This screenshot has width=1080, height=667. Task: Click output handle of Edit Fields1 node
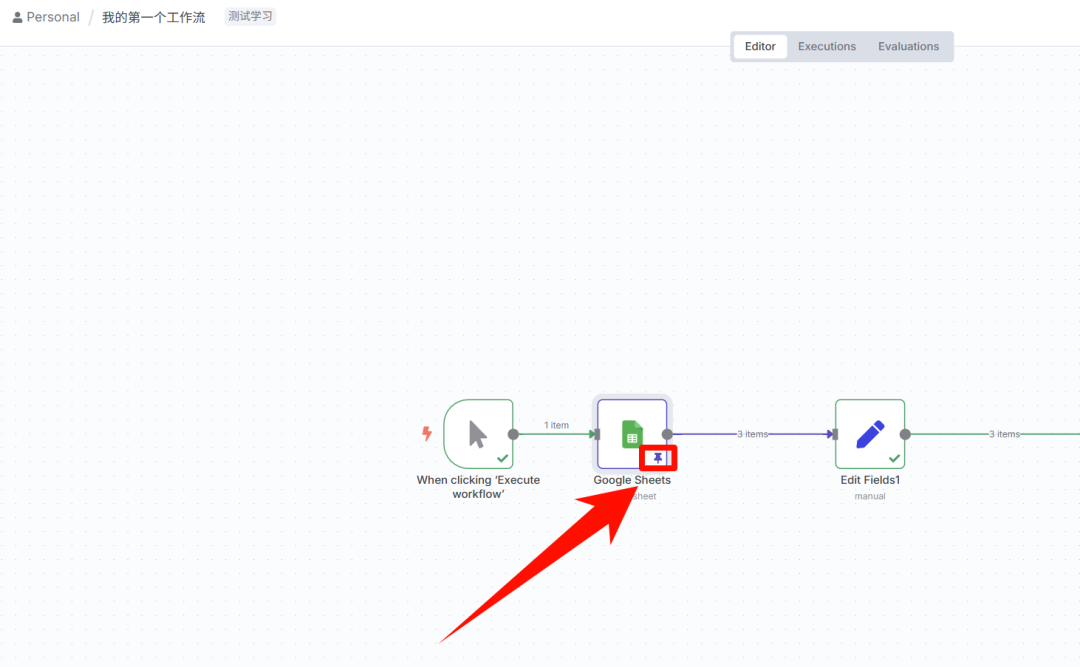[905, 434]
